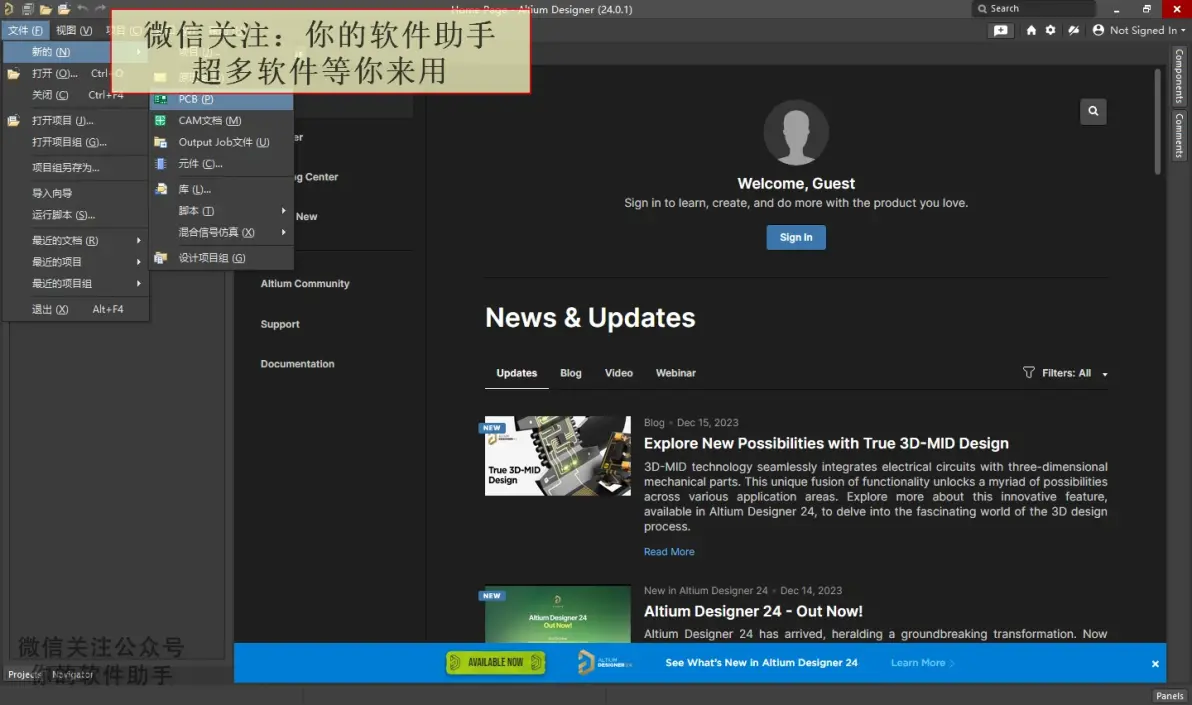The width and height of the screenshot is (1192, 705).
Task: Open the Altium Designer 24 - Out Now! headline
Action: [753, 611]
